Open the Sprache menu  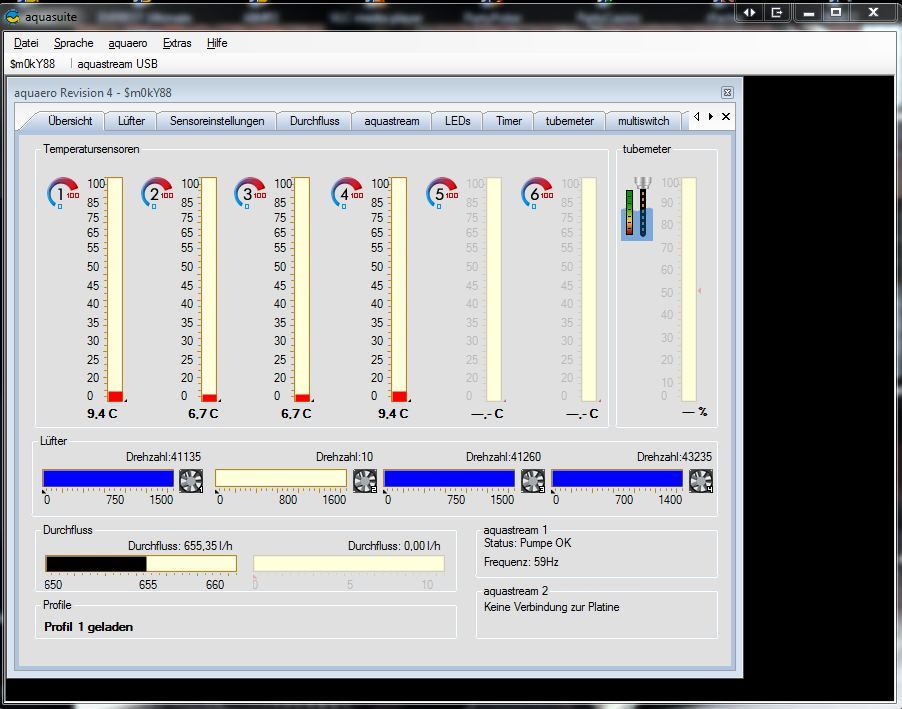pyautogui.click(x=74, y=43)
